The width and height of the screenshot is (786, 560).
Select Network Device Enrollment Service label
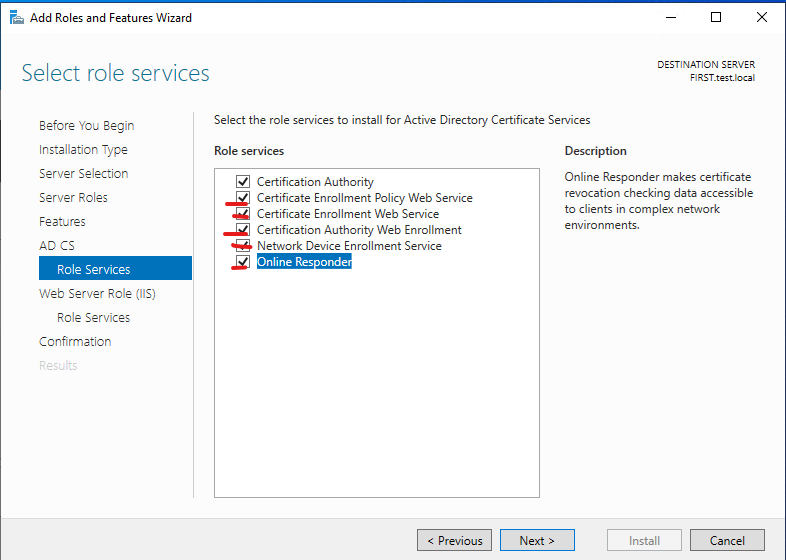(x=349, y=246)
